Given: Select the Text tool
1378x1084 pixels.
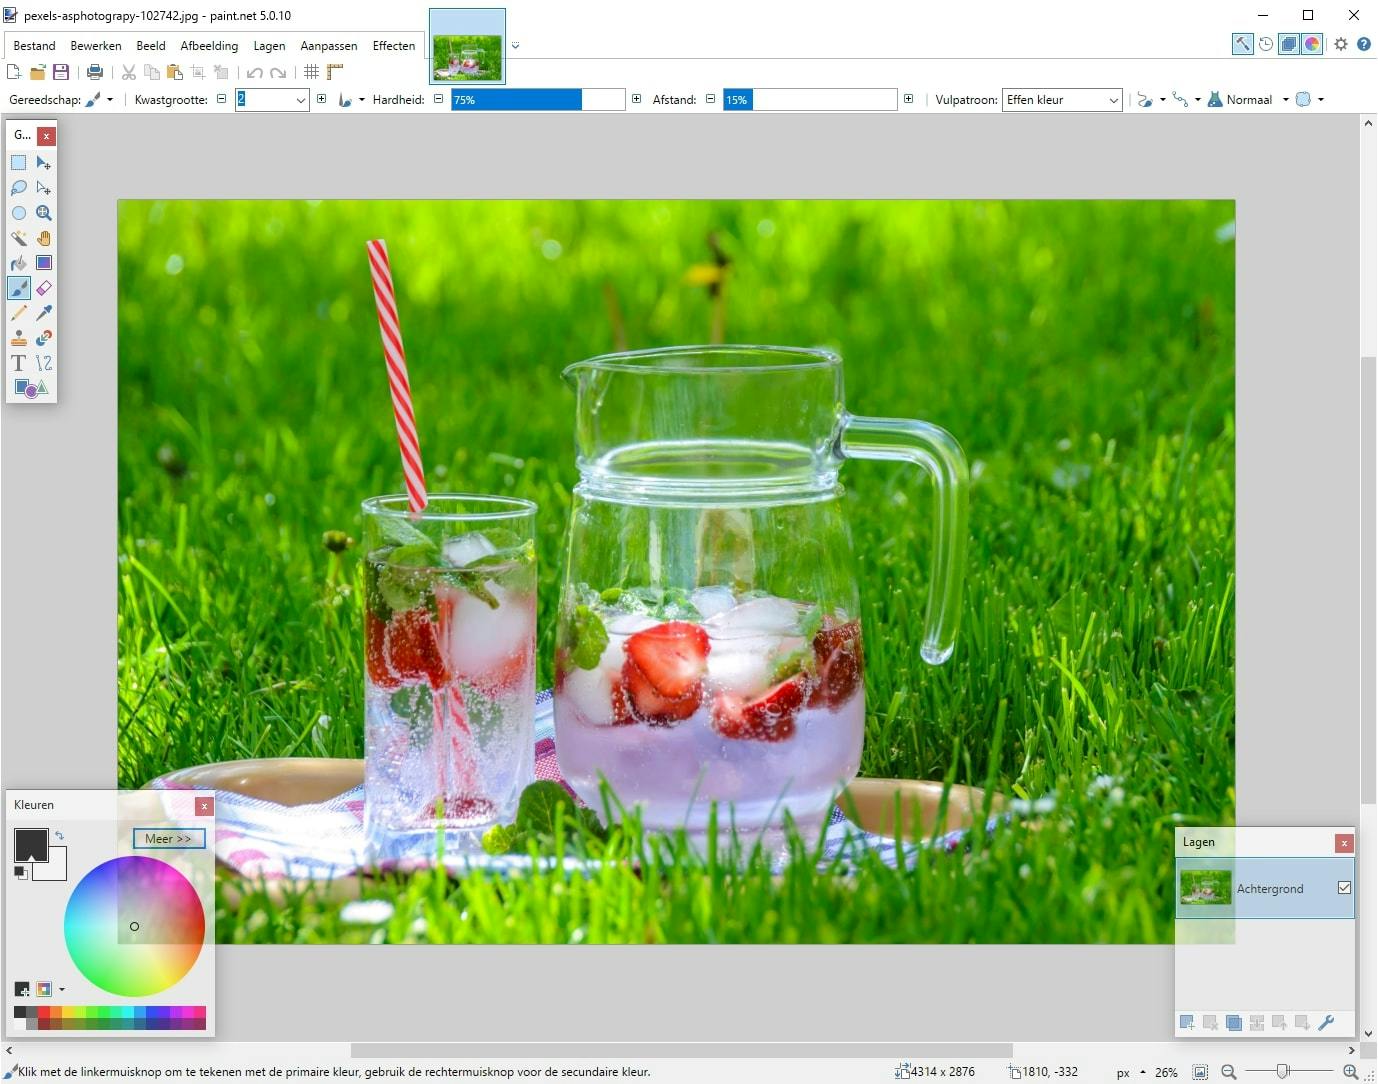Looking at the screenshot, I should click(x=19, y=363).
